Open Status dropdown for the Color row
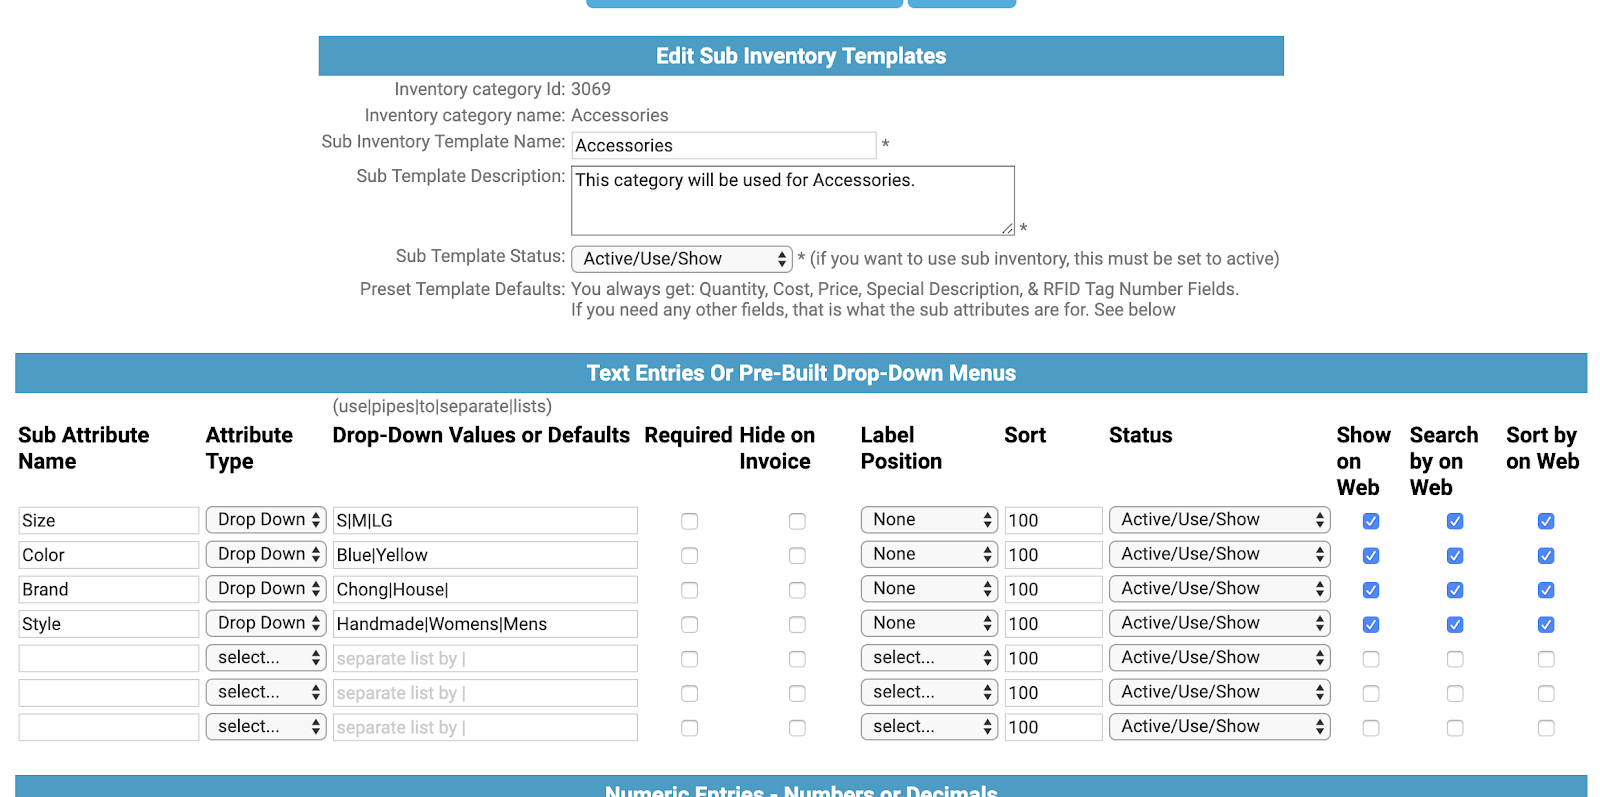This screenshot has height=797, width=1600. click(x=1219, y=554)
